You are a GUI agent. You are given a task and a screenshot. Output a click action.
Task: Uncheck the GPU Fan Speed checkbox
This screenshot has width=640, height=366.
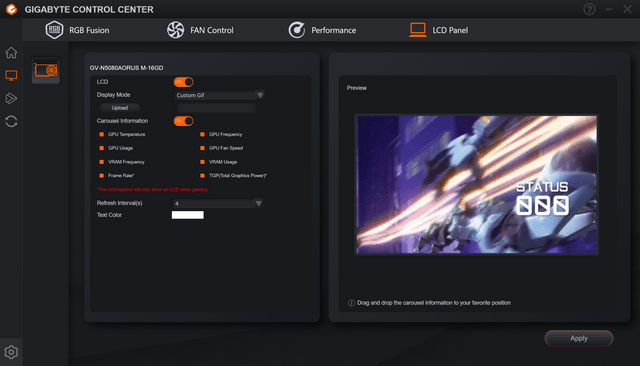202,148
